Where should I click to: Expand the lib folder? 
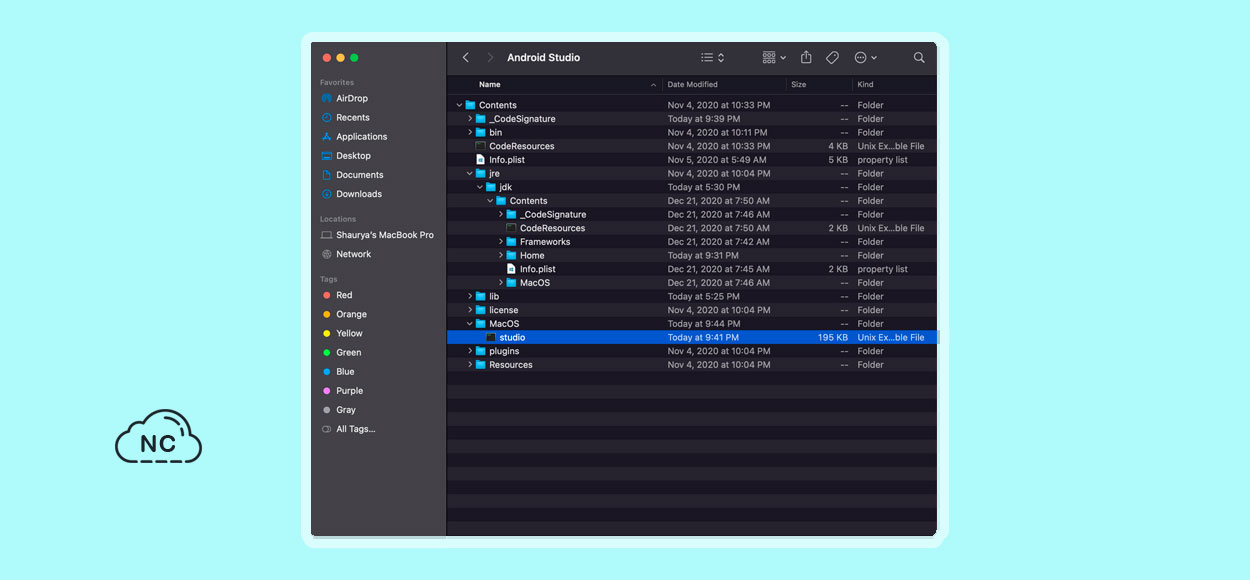coord(470,297)
